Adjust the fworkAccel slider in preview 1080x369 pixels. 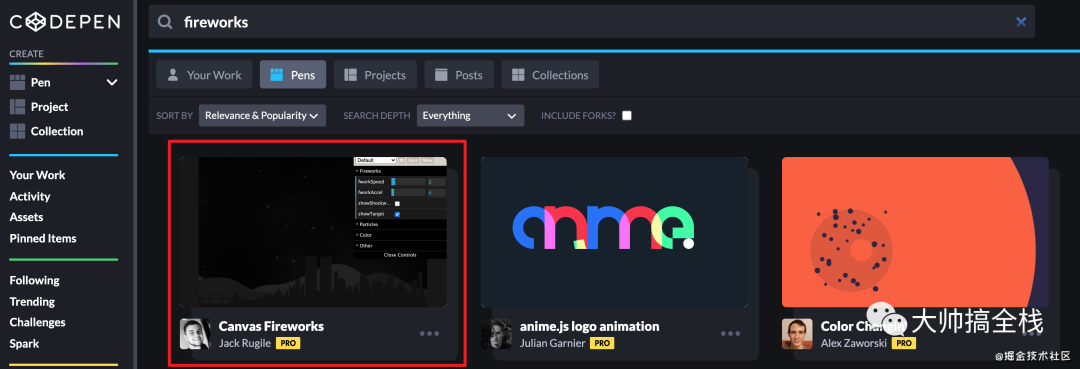tap(408, 193)
